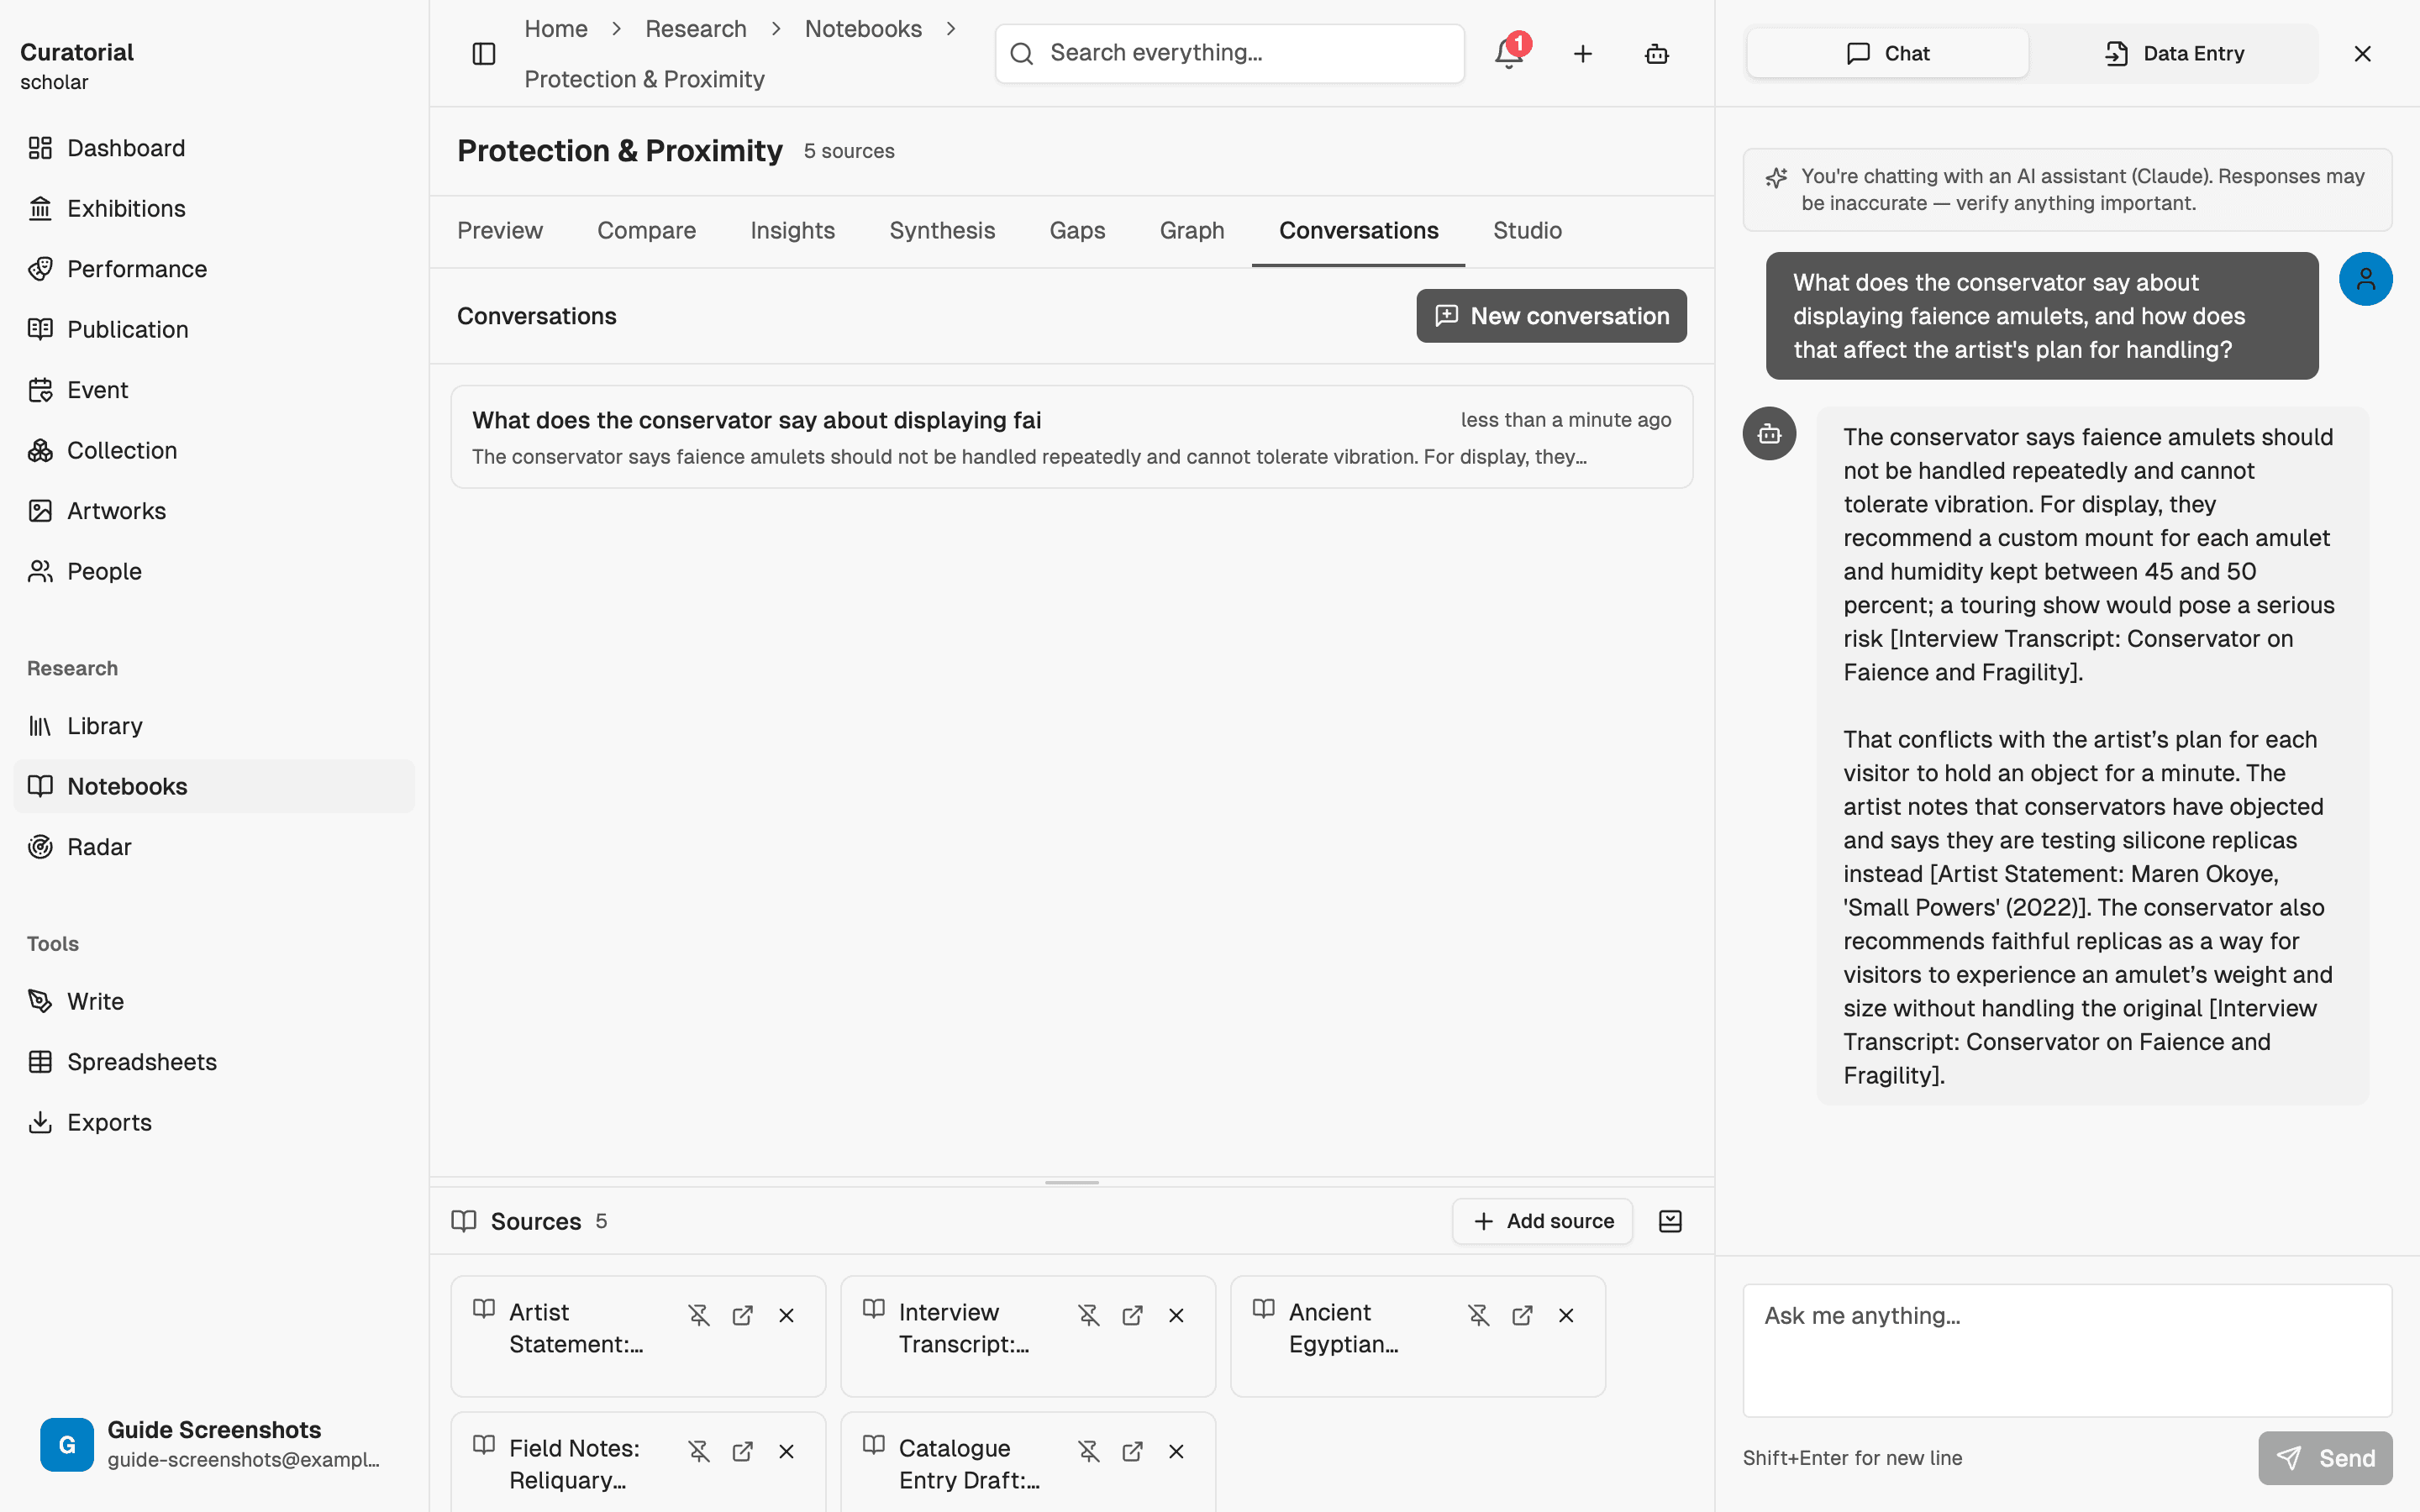Remove the Artist Statement source
Screen dimensions: 2420x1512
[x=787, y=1315]
